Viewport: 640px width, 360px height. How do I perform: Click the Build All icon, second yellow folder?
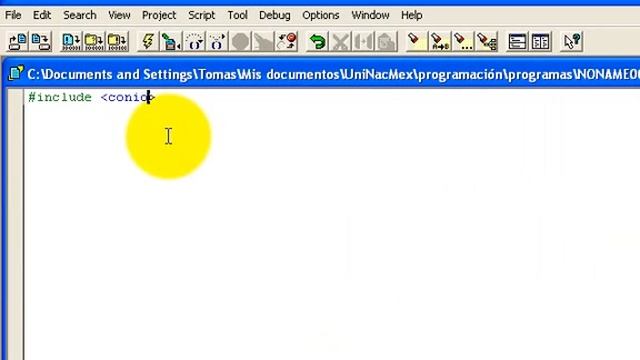118,41
